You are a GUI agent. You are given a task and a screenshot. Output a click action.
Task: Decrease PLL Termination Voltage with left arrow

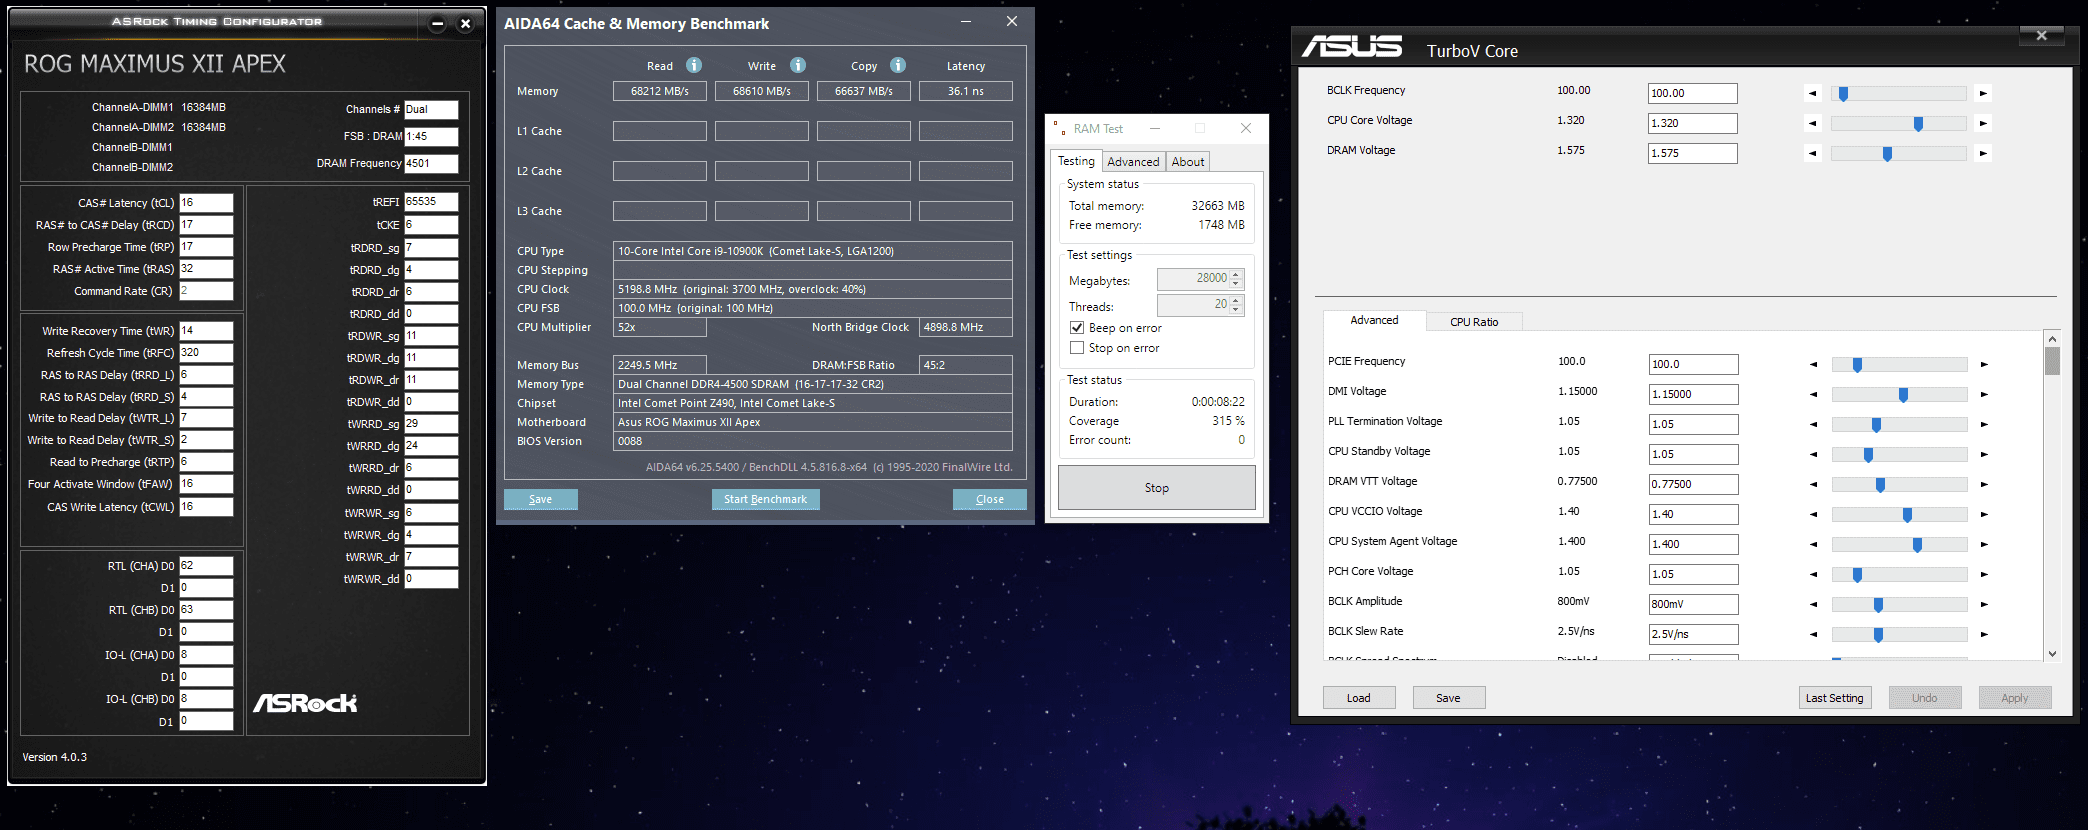(1814, 425)
